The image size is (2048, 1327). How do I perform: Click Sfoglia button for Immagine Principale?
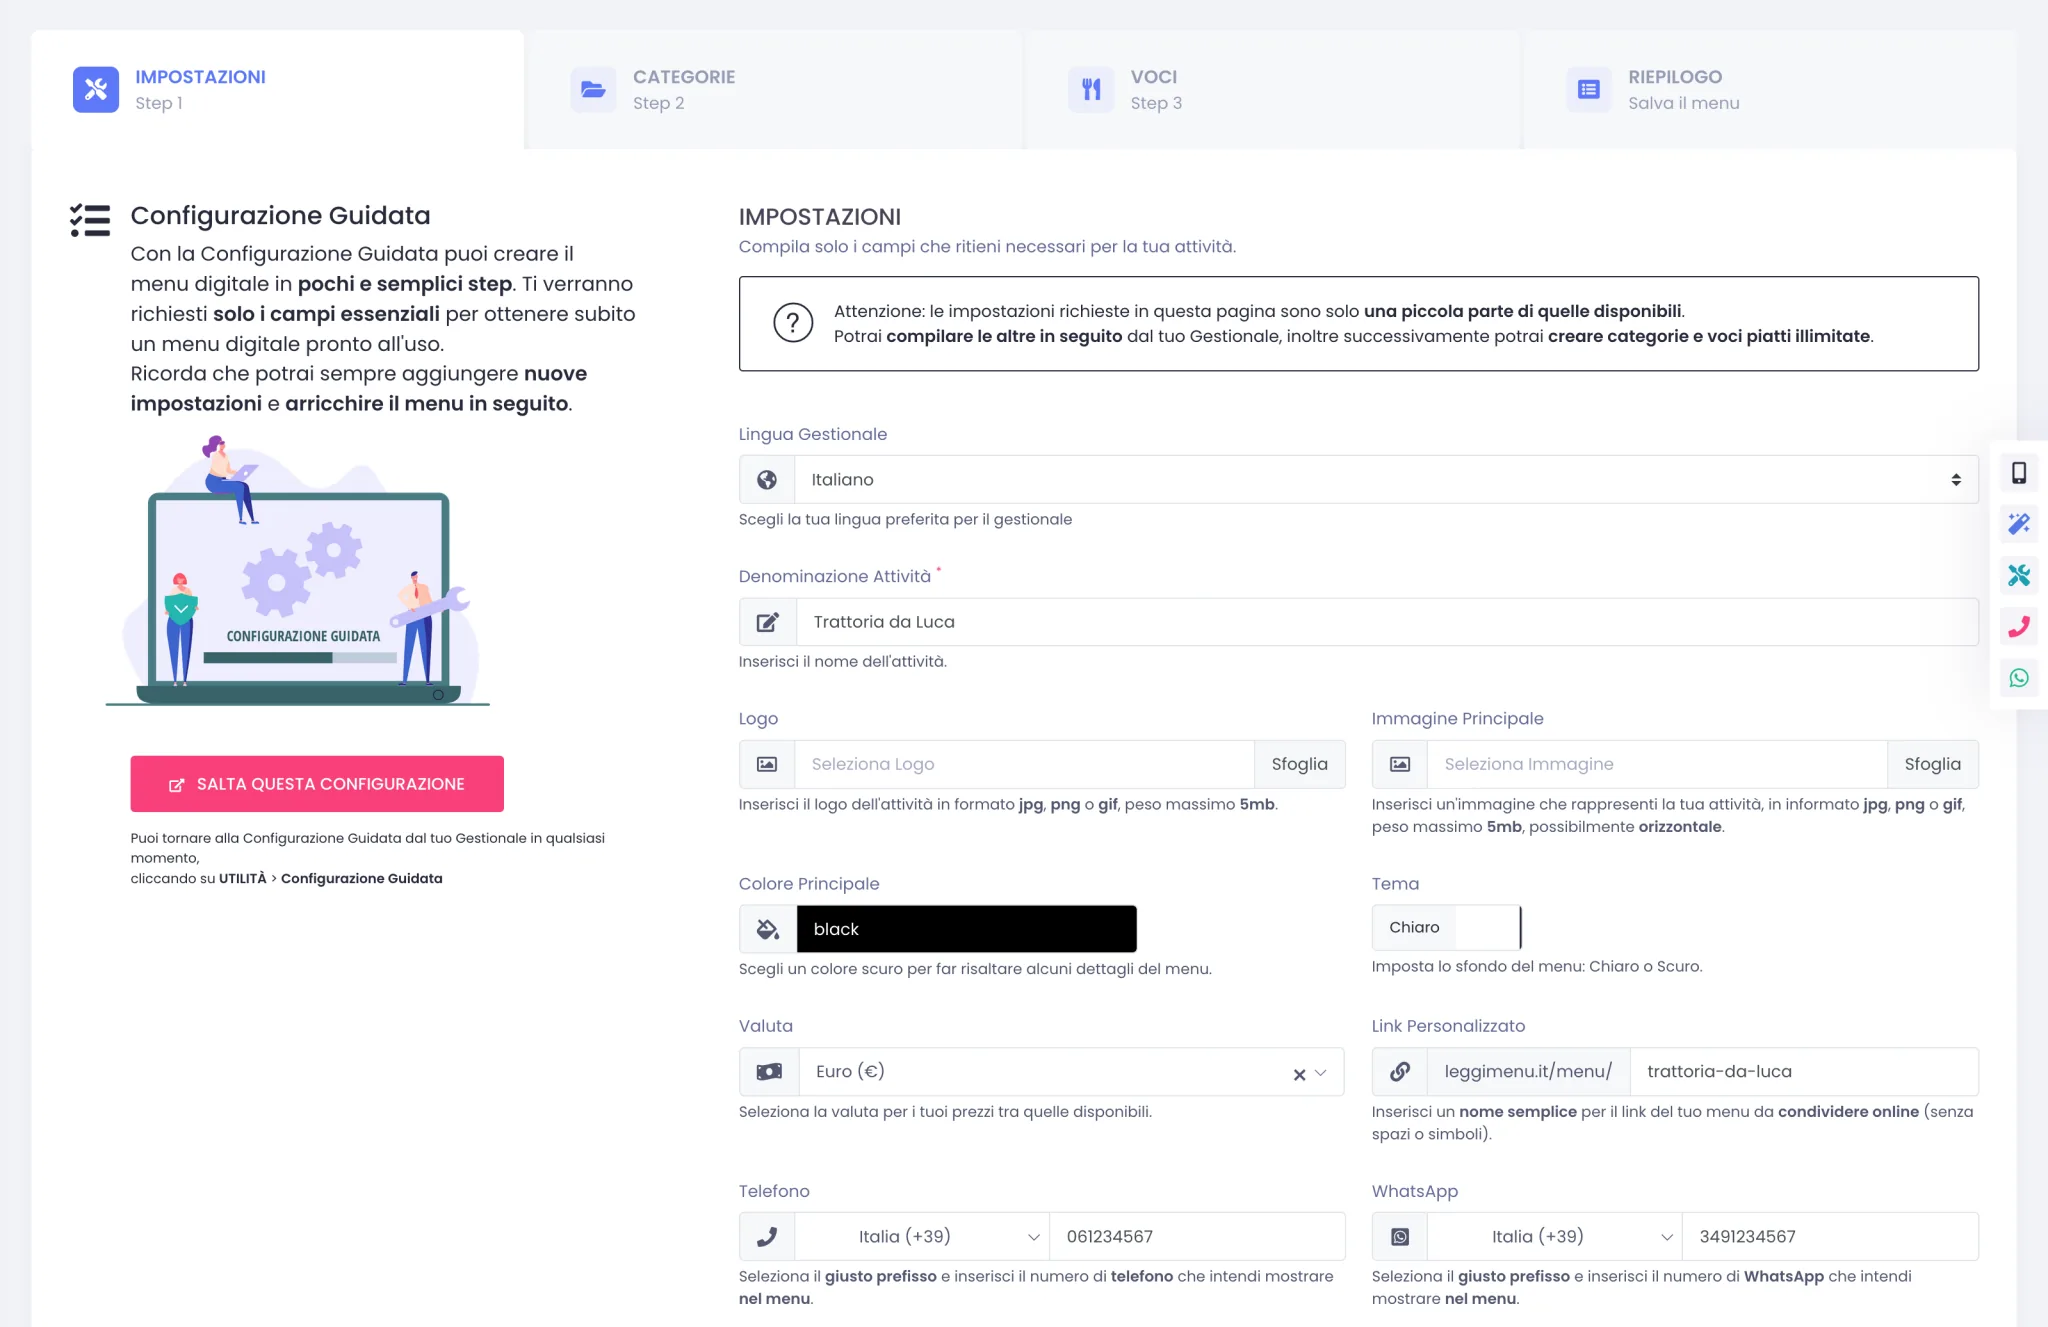coord(1932,764)
